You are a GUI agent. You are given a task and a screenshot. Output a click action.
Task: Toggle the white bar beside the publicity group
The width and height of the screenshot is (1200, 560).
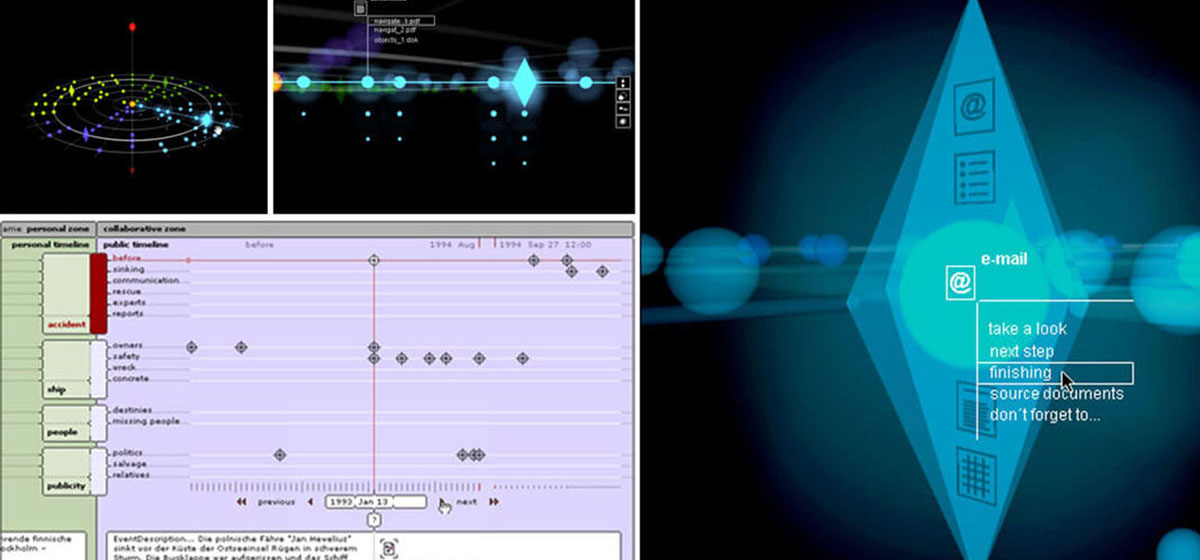pos(98,470)
